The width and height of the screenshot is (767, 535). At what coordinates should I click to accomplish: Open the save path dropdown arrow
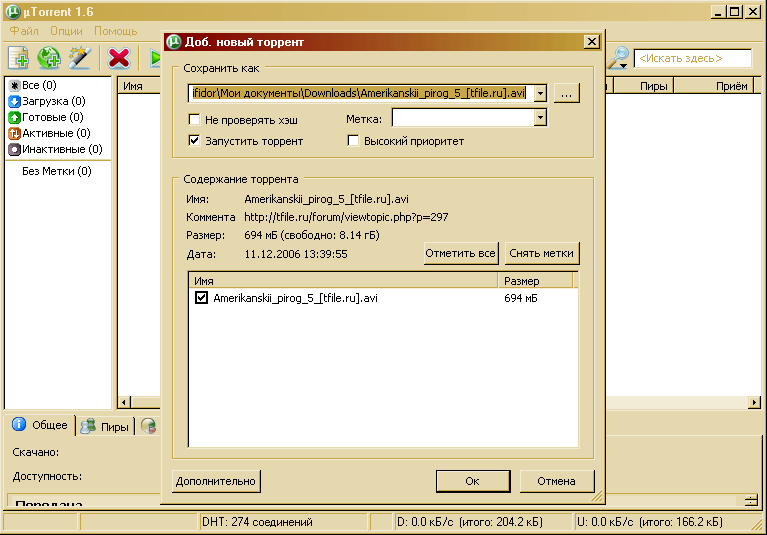(540, 93)
